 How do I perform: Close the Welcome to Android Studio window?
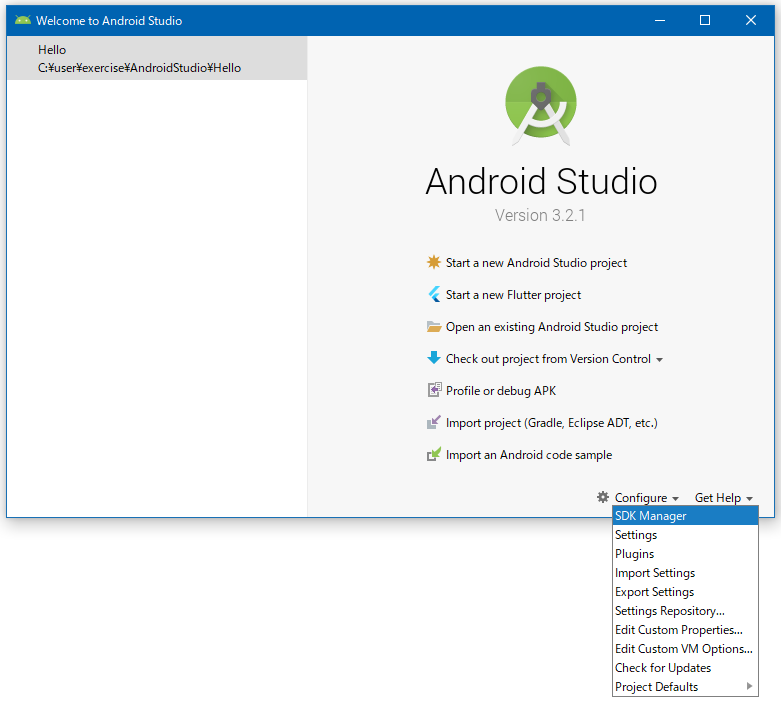[751, 20]
